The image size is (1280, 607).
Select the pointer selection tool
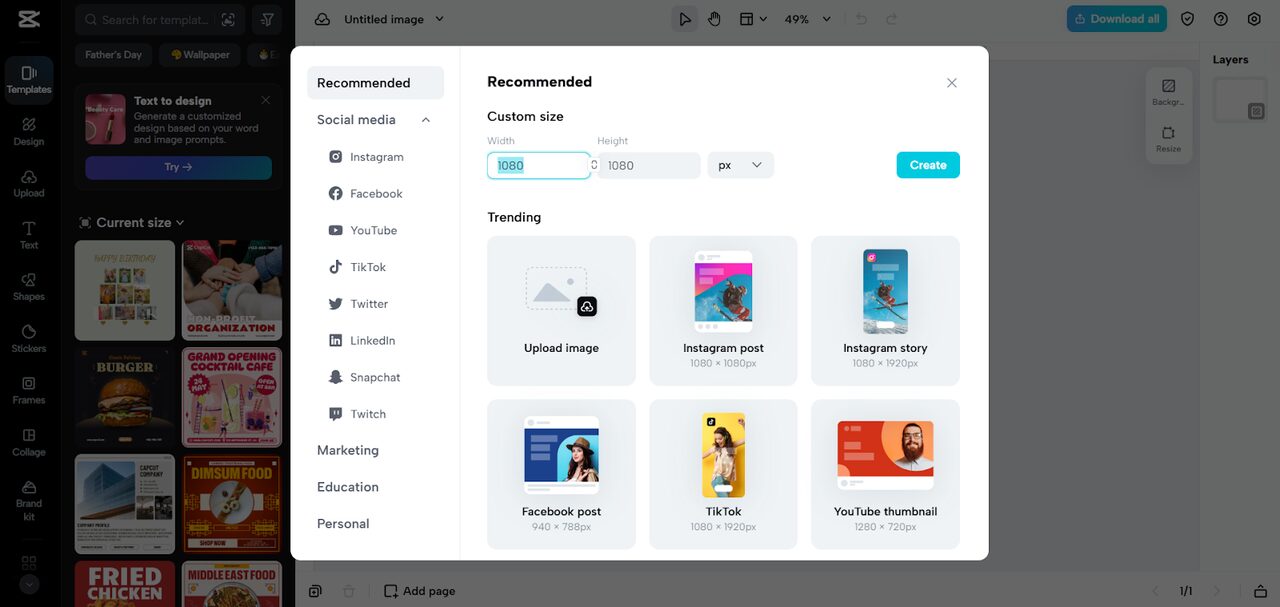pyautogui.click(x=684, y=19)
